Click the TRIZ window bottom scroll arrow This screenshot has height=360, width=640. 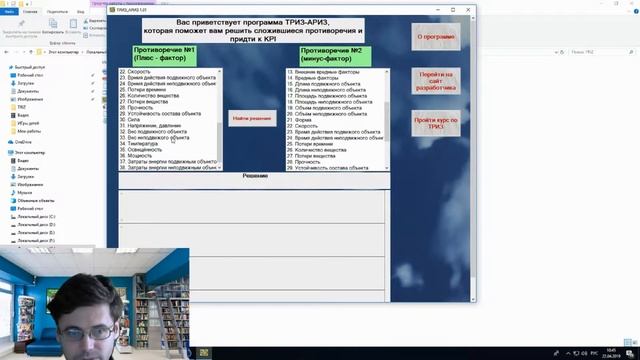pos(473,300)
